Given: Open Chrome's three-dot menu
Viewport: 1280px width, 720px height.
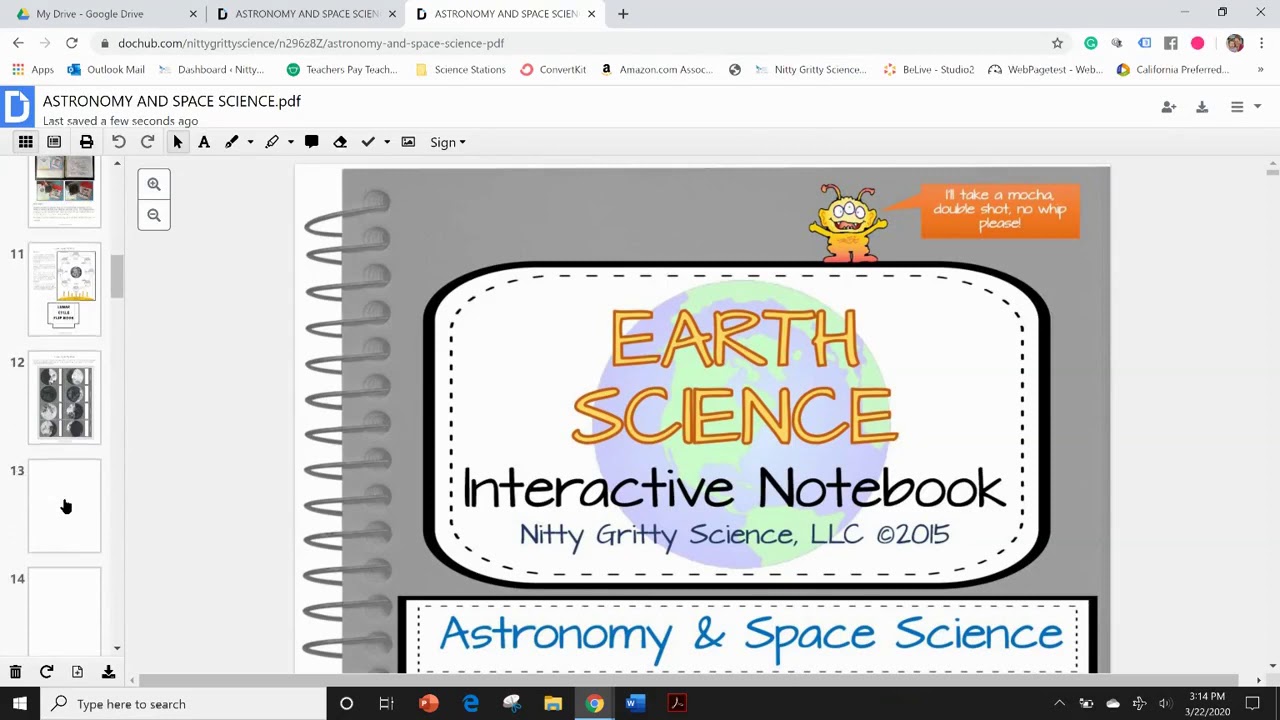Looking at the screenshot, I should 1263,43.
